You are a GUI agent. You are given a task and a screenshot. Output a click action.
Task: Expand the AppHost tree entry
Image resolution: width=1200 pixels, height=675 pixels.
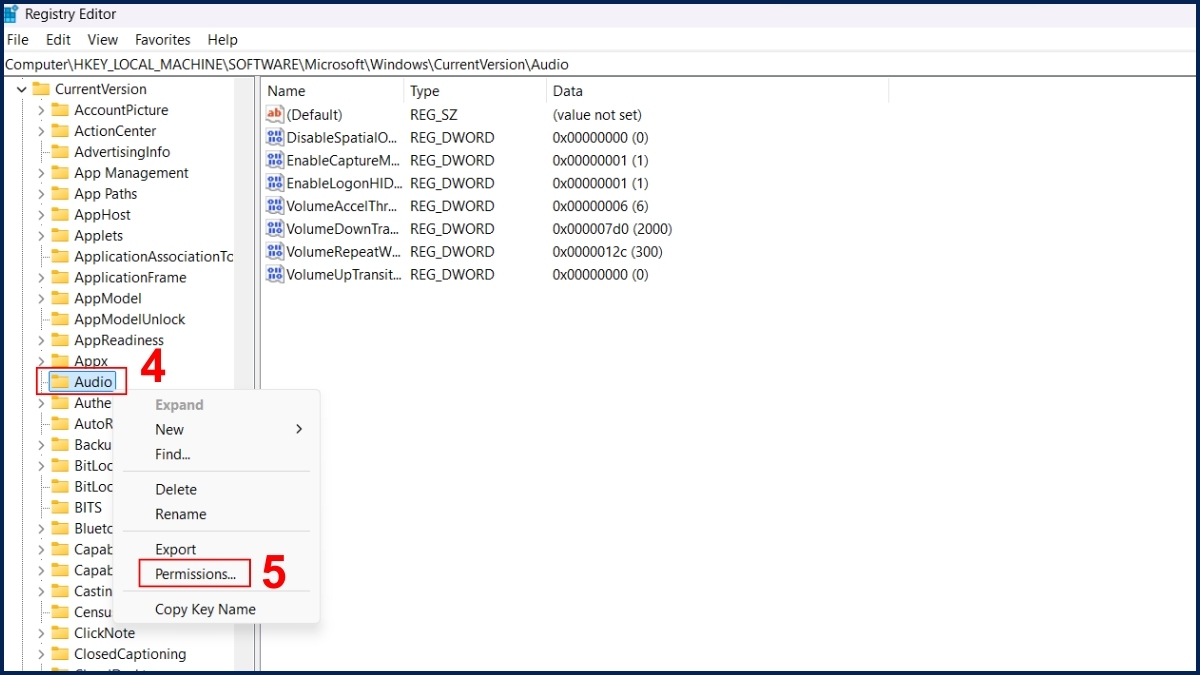click(40, 214)
